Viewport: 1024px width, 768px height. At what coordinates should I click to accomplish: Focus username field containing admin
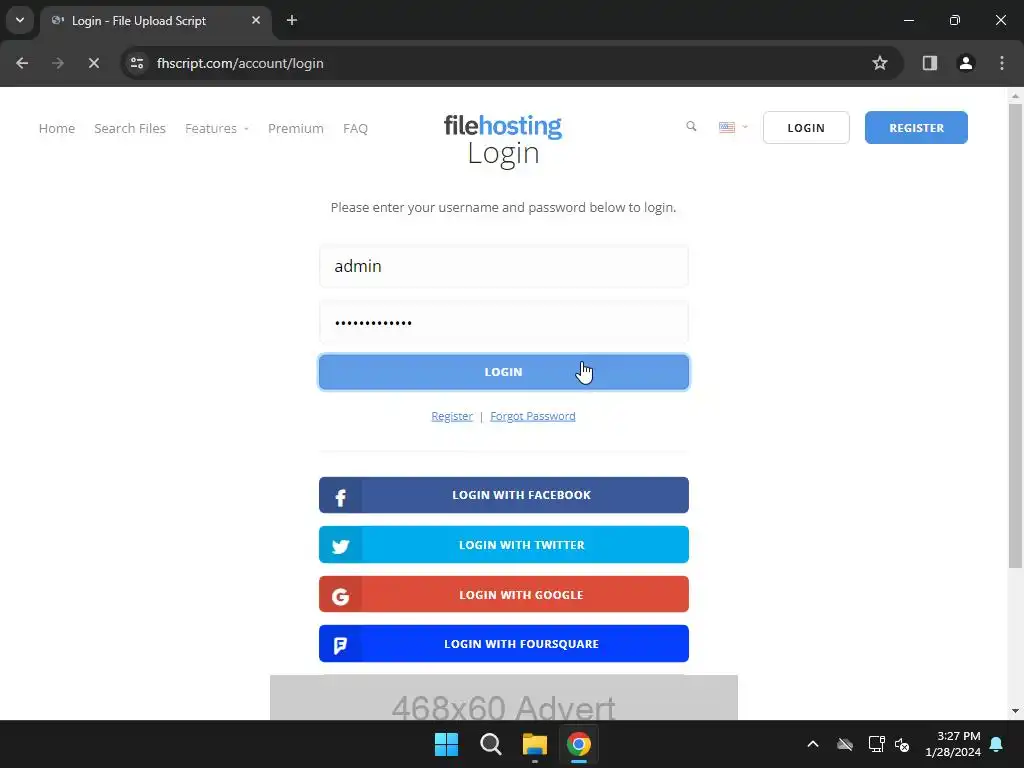point(504,266)
